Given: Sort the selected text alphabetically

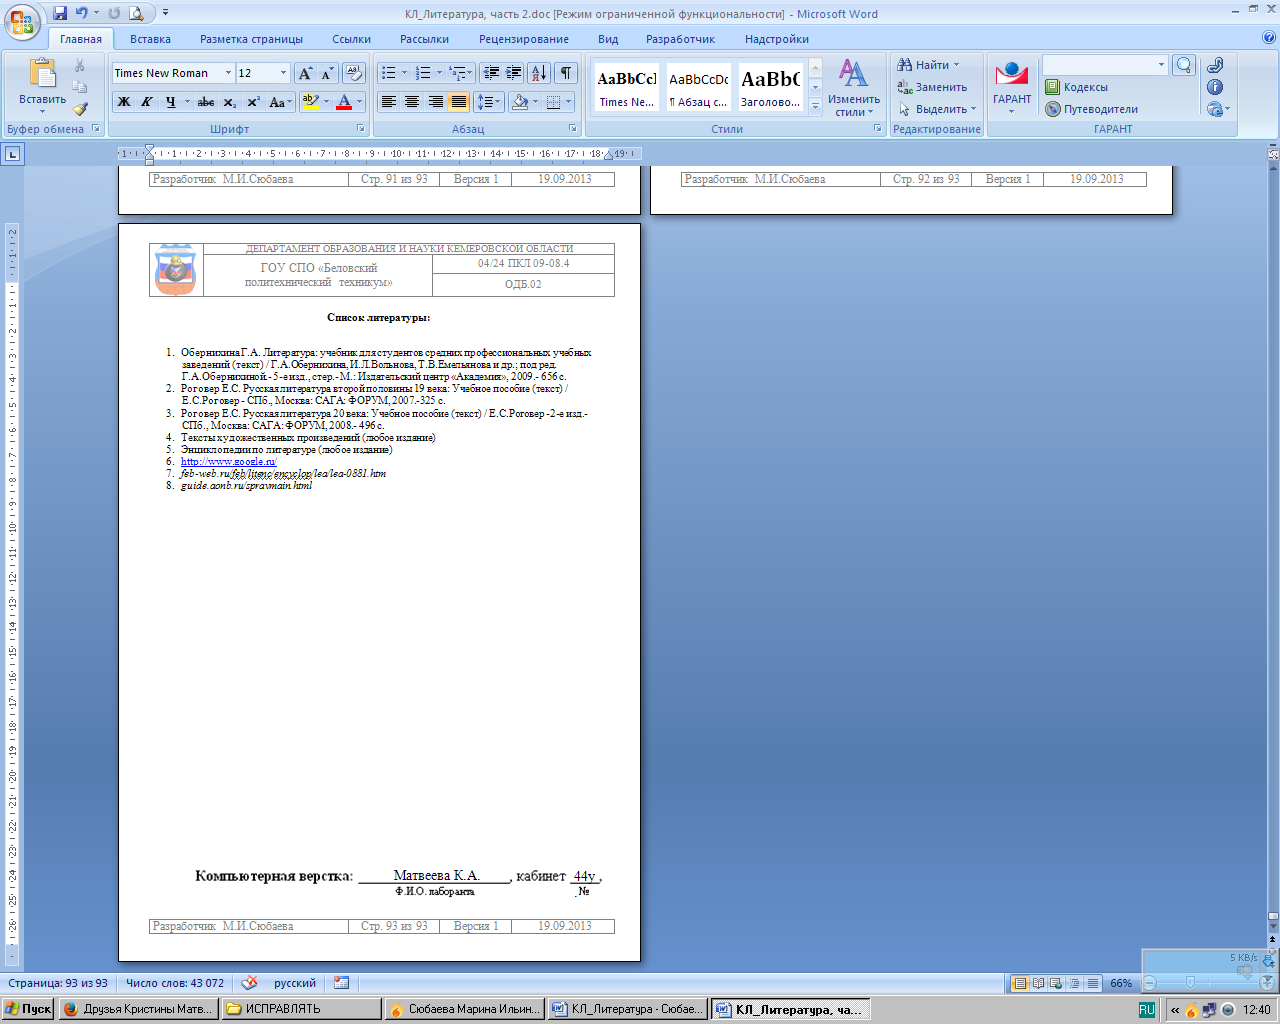Looking at the screenshot, I should coord(538,73).
